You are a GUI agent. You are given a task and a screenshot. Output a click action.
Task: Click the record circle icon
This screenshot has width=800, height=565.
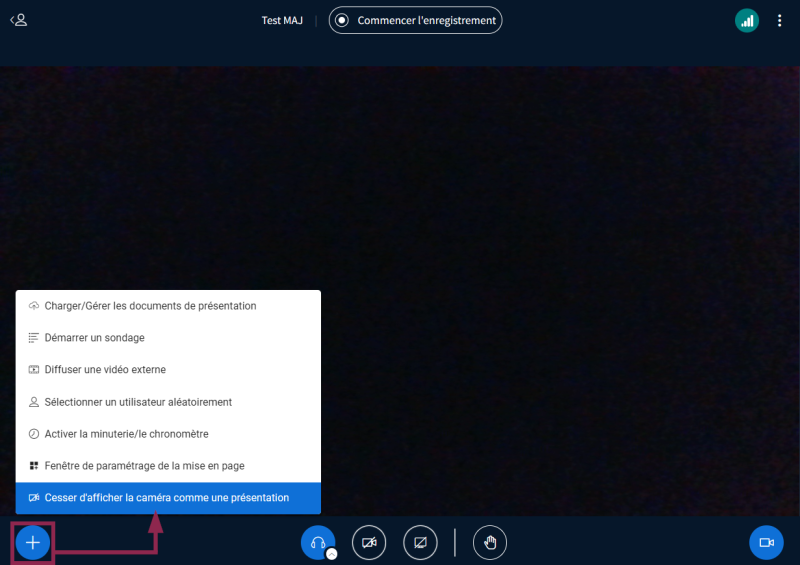click(342, 20)
